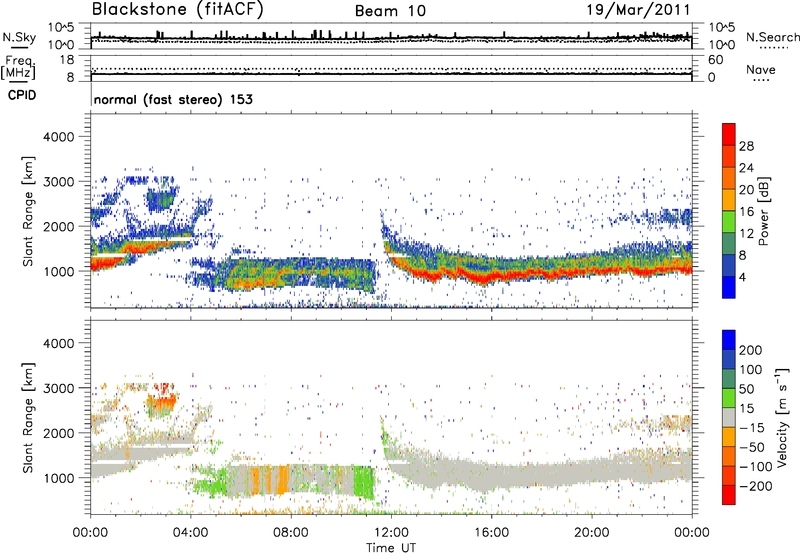Click the "04:00" time tick label
This screenshot has width=800, height=554.
pos(190,533)
